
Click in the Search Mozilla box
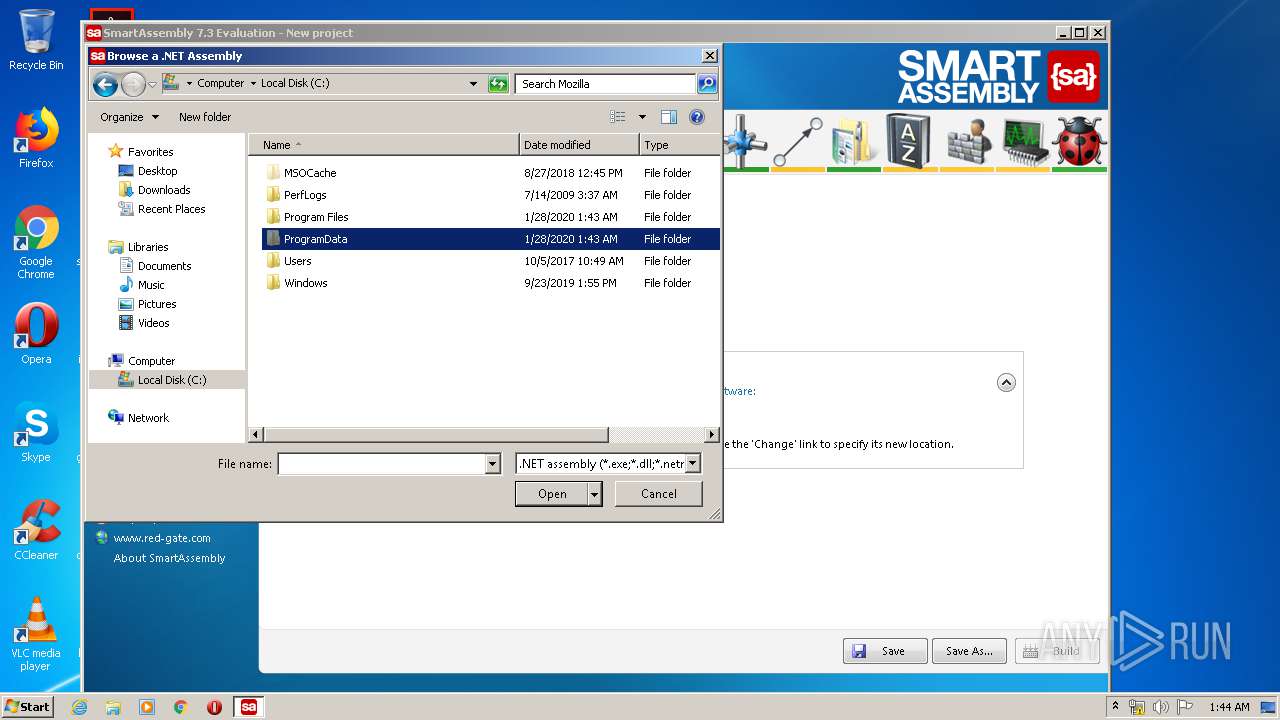605,84
